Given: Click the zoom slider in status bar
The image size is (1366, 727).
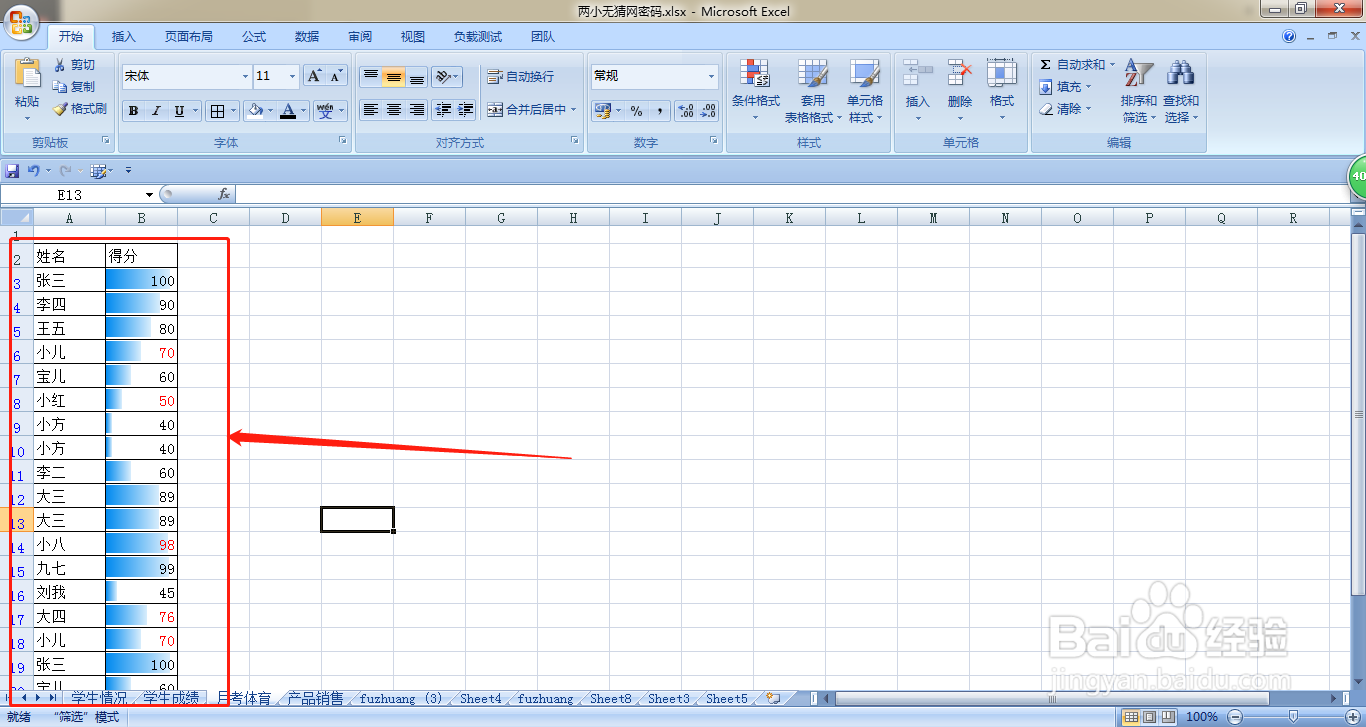Looking at the screenshot, I should [x=1293, y=717].
